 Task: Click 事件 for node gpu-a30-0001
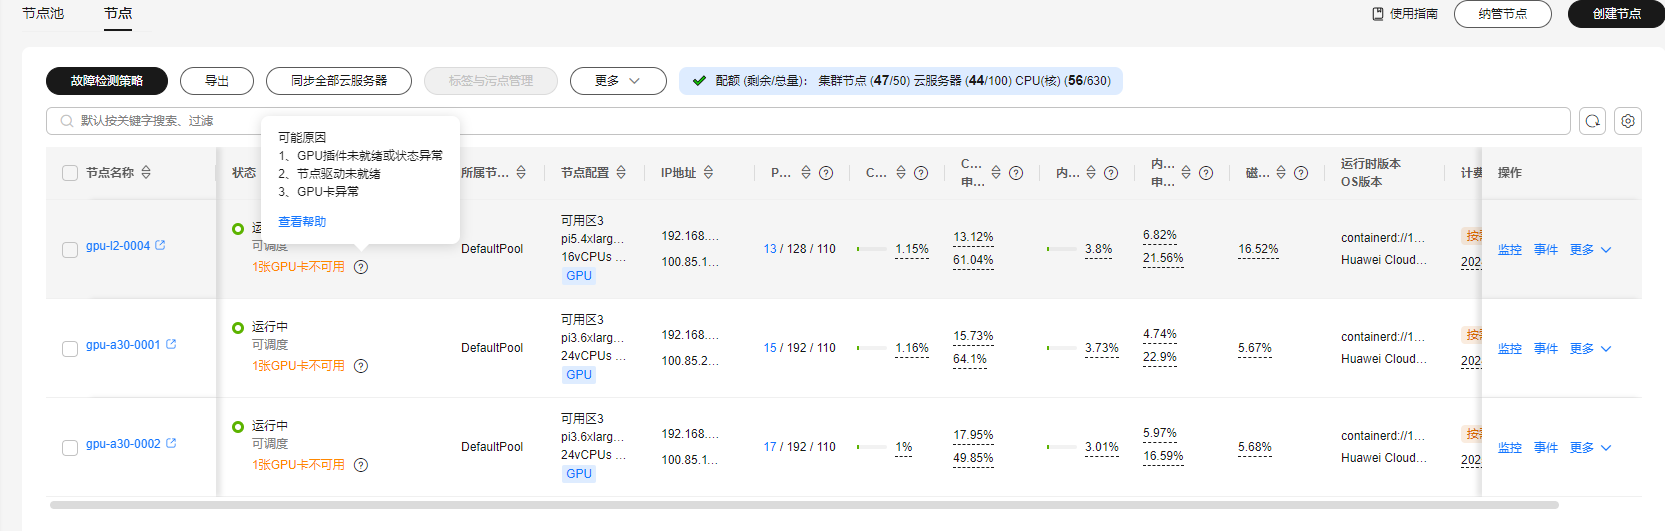[x=1546, y=349]
